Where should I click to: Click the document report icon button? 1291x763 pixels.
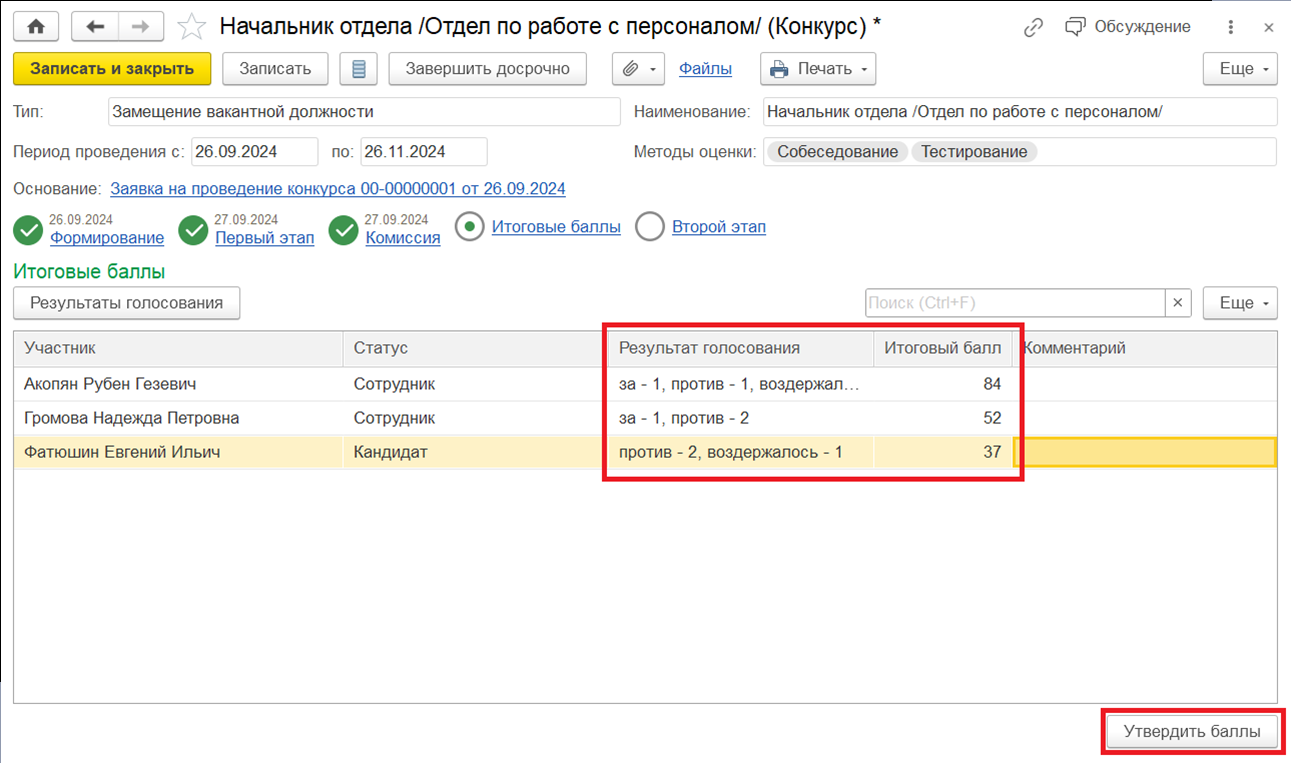(x=358, y=69)
